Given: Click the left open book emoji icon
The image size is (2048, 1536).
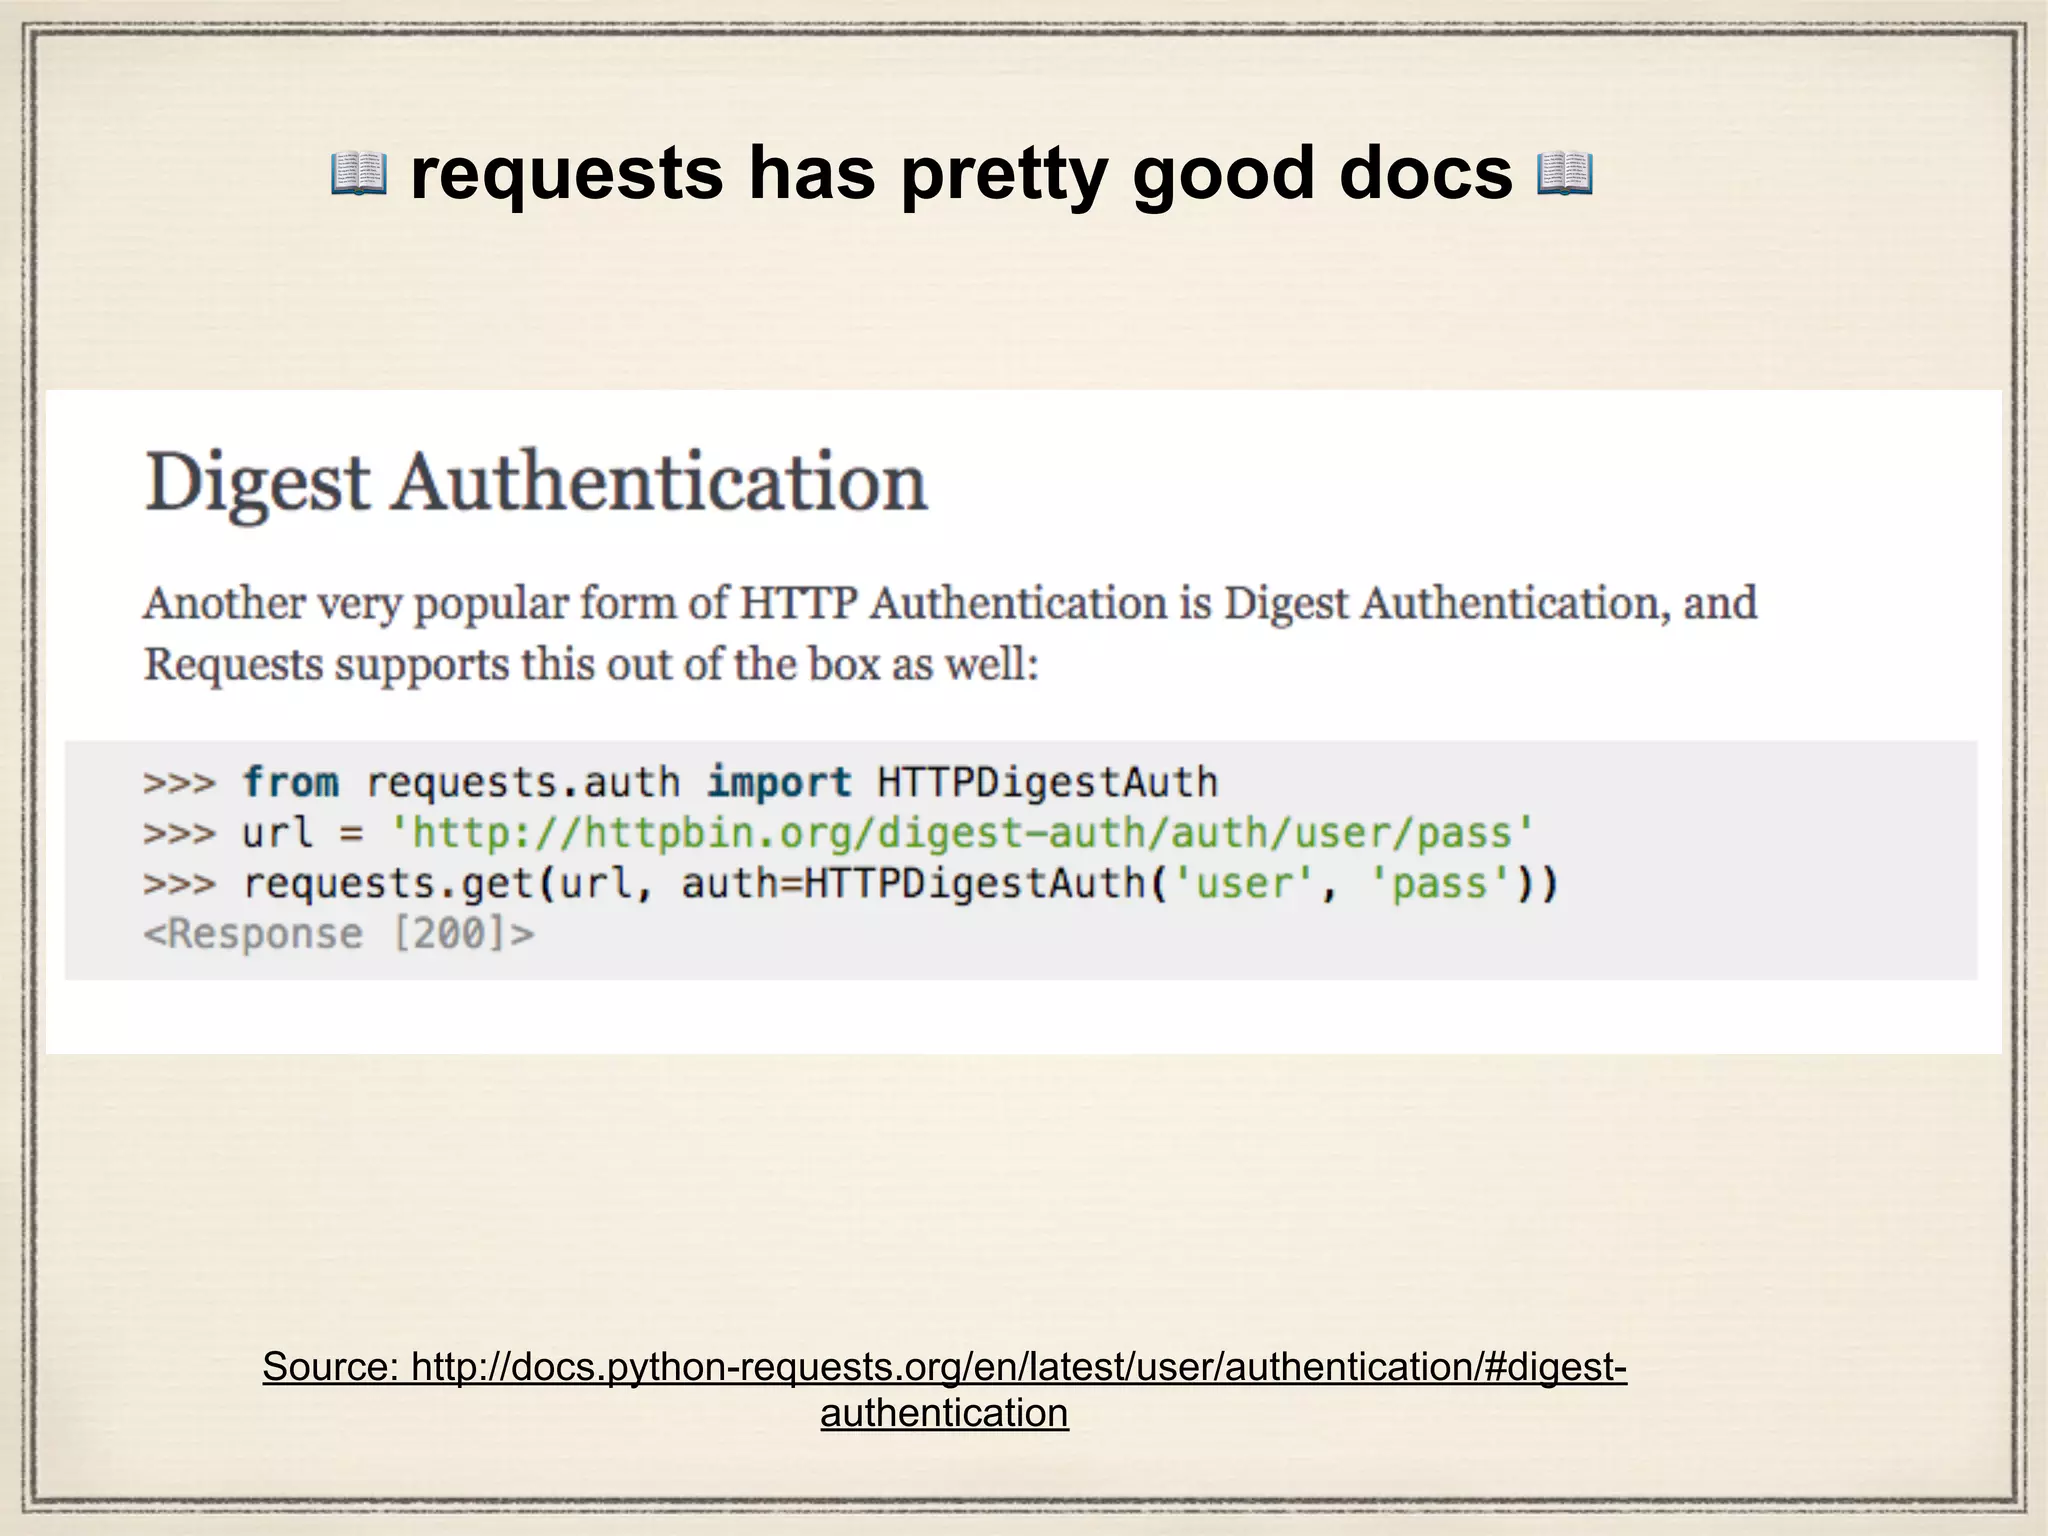Looking at the screenshot, I should 358,174.
